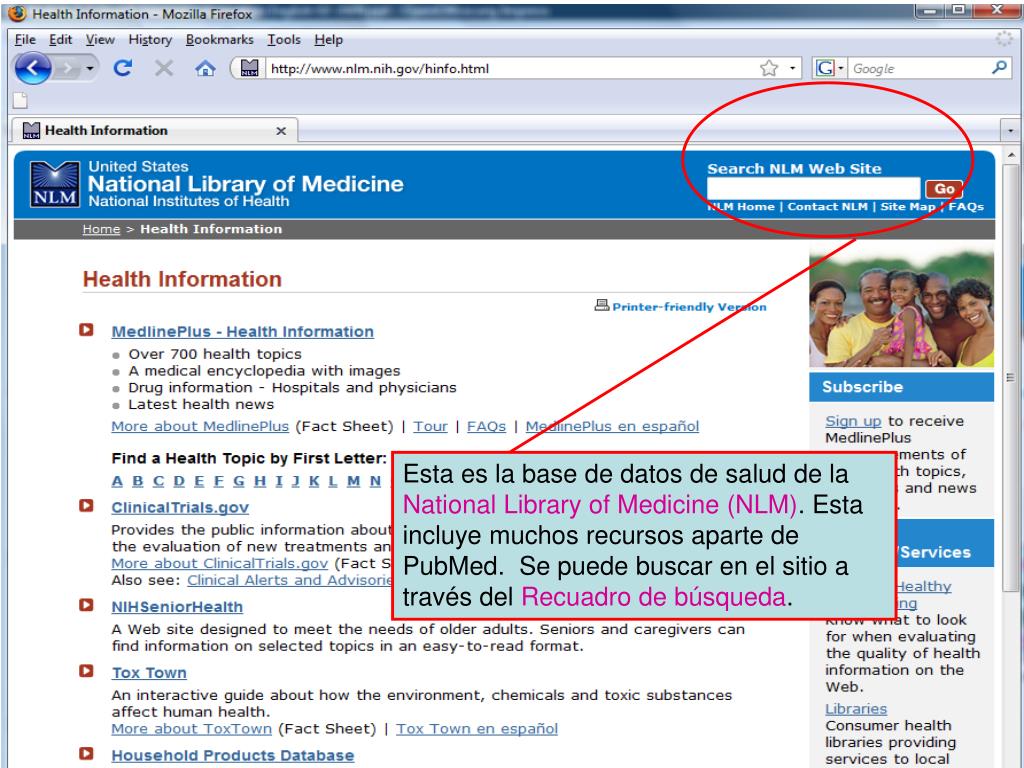Open the Bookmarks menu

(219, 40)
